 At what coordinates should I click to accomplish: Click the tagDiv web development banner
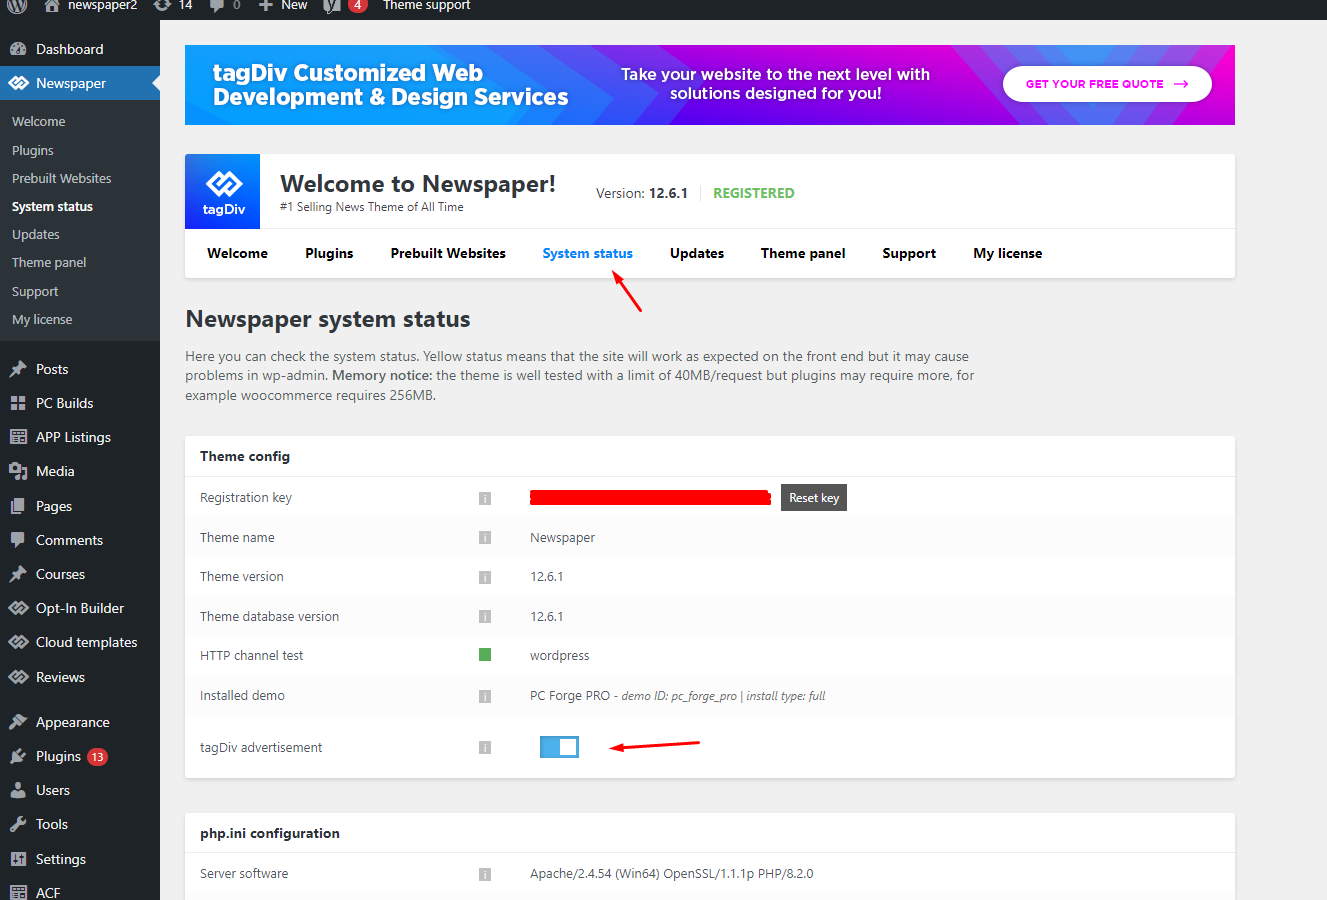coord(710,85)
